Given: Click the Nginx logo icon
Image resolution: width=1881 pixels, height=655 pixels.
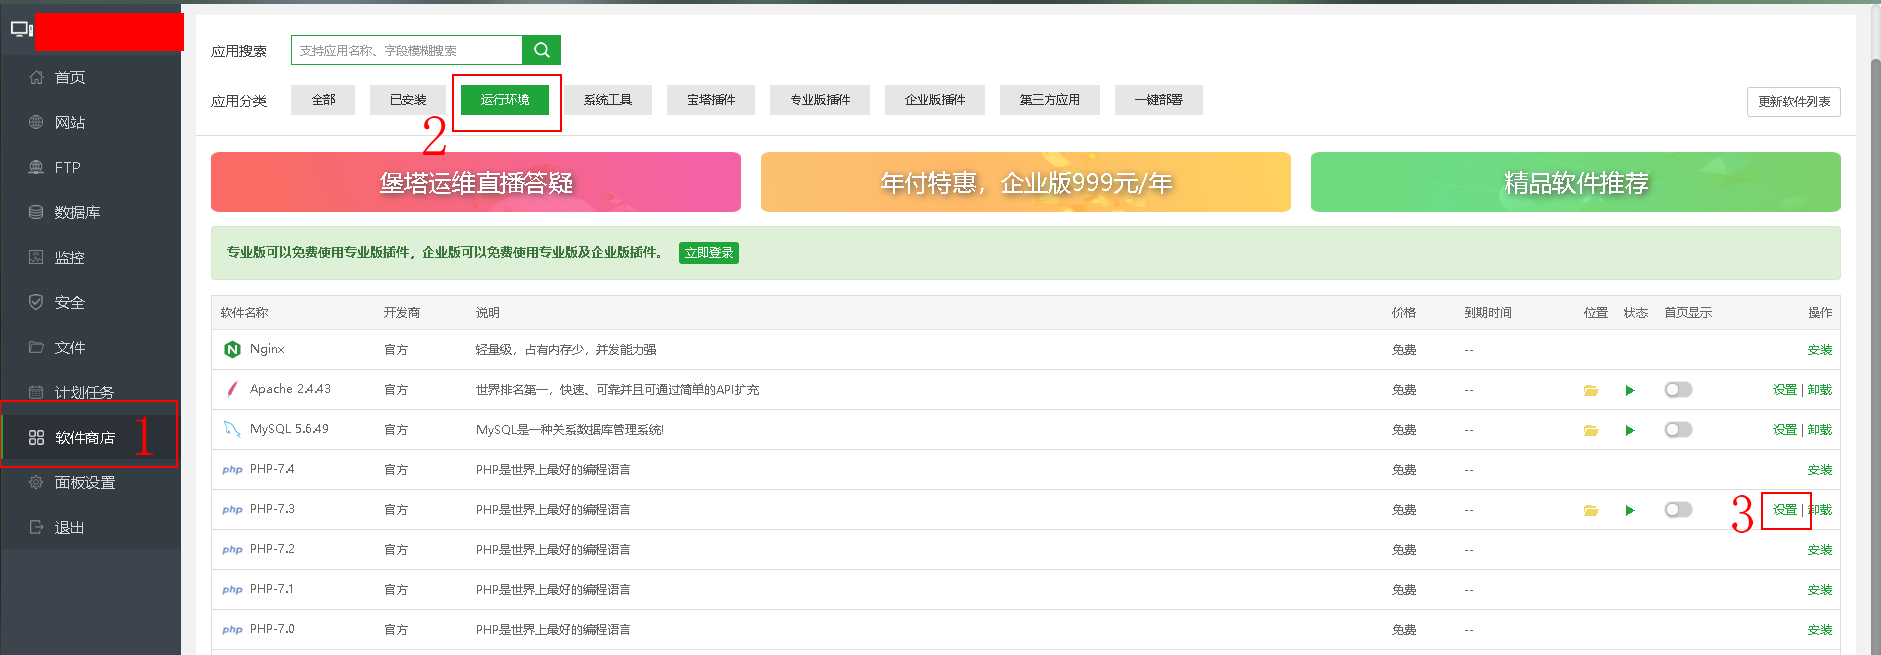Looking at the screenshot, I should pos(232,349).
